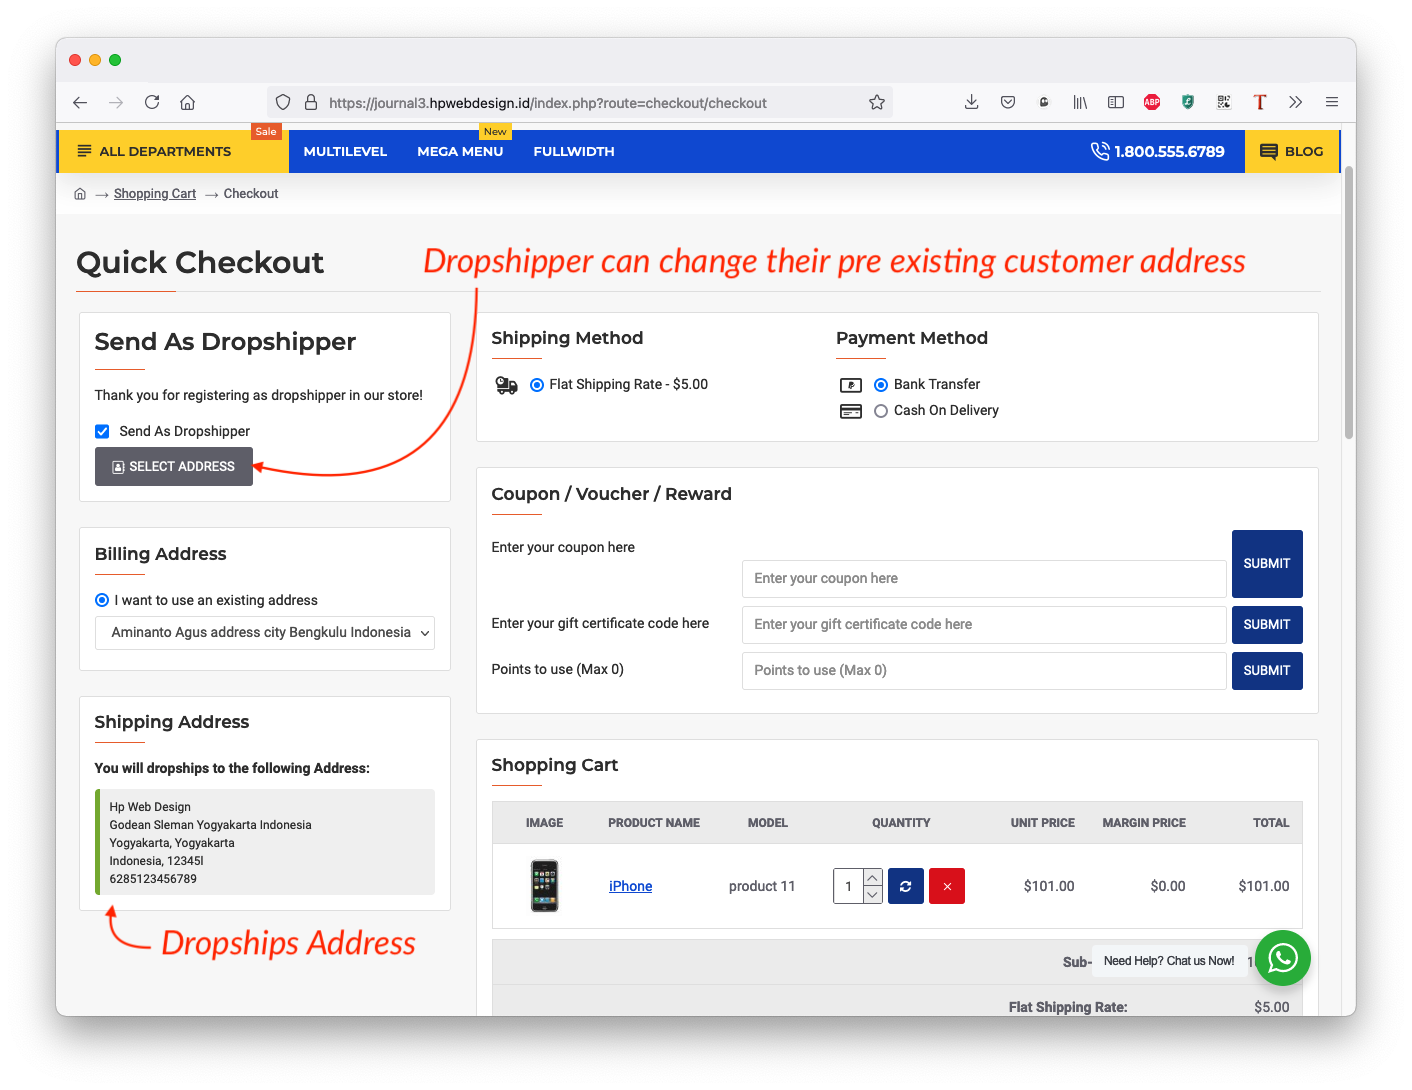This screenshot has width=1412, height=1090.
Task: Open the Shopping Cart breadcrumb link
Action: [155, 194]
